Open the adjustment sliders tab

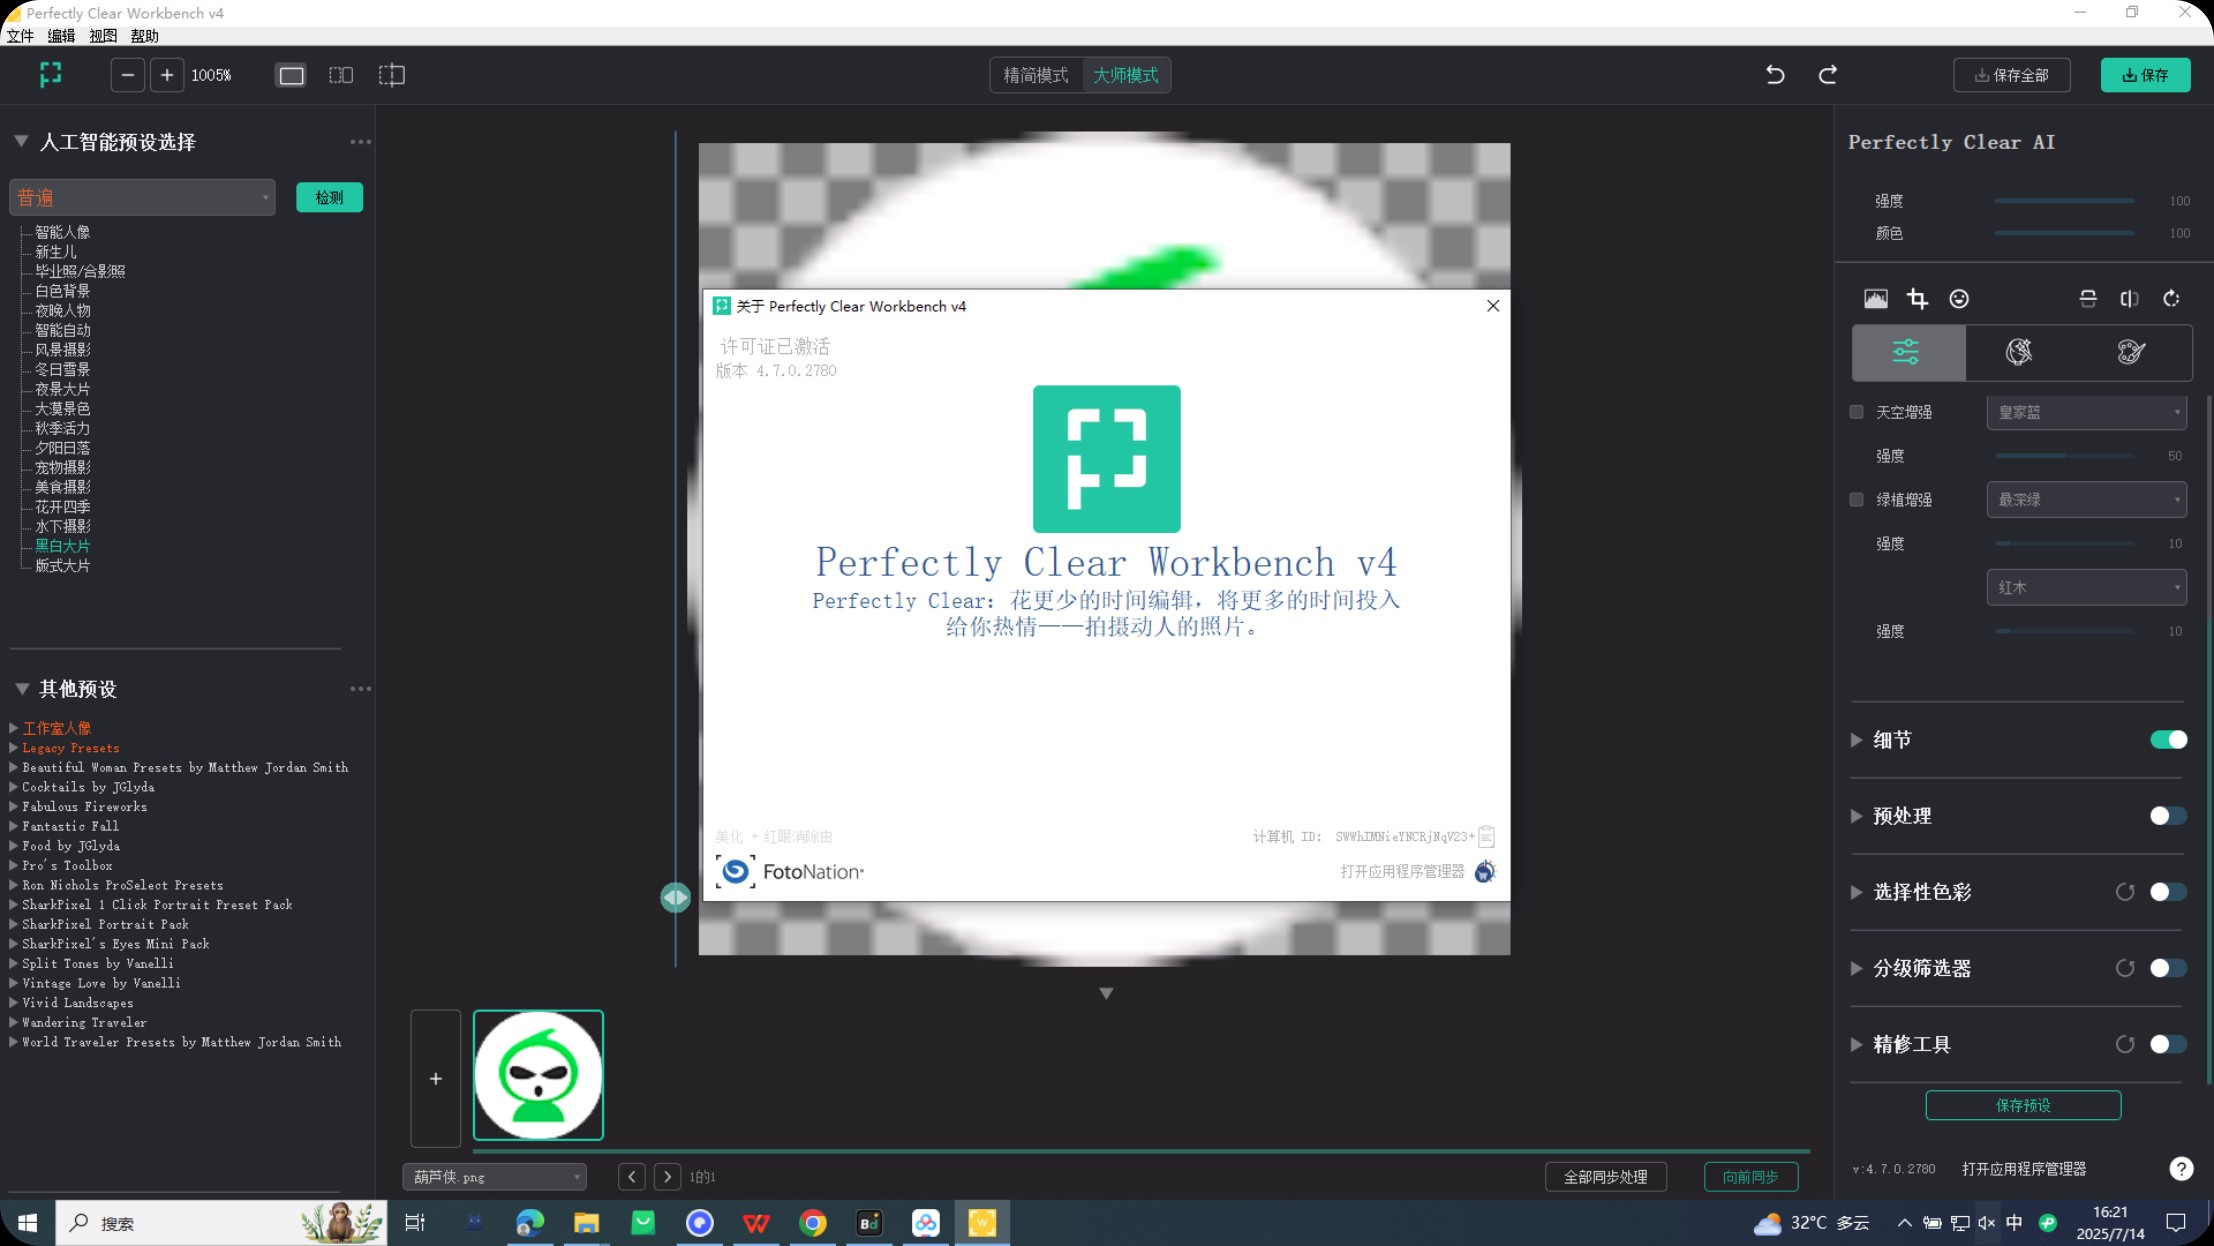[x=1908, y=352]
